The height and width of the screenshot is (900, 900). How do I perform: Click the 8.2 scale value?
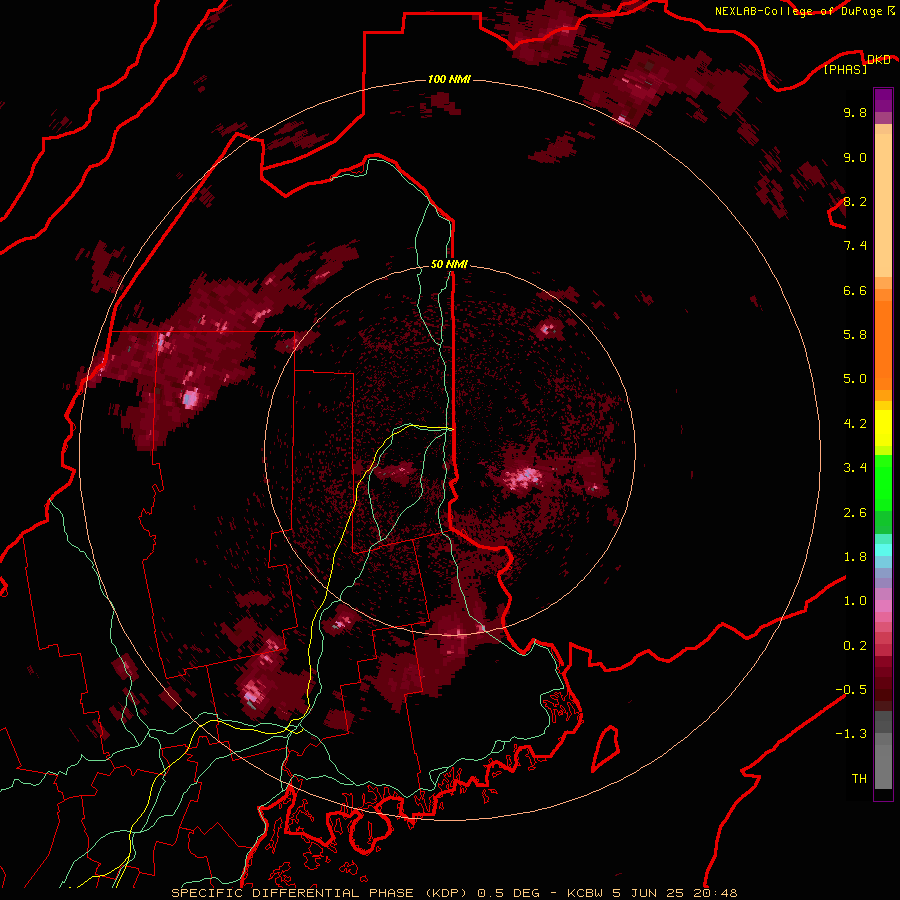[855, 201]
